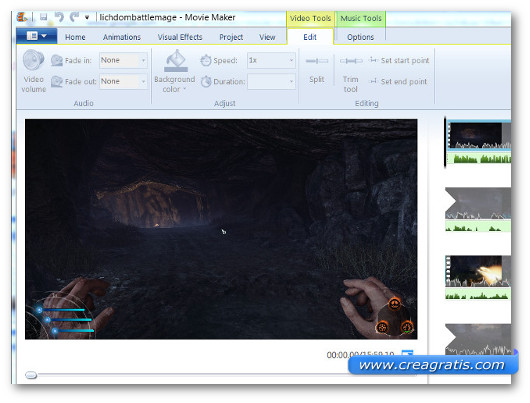Viewport: 530px width, 403px height.
Task: Undo the last action
Action: pos(59,17)
